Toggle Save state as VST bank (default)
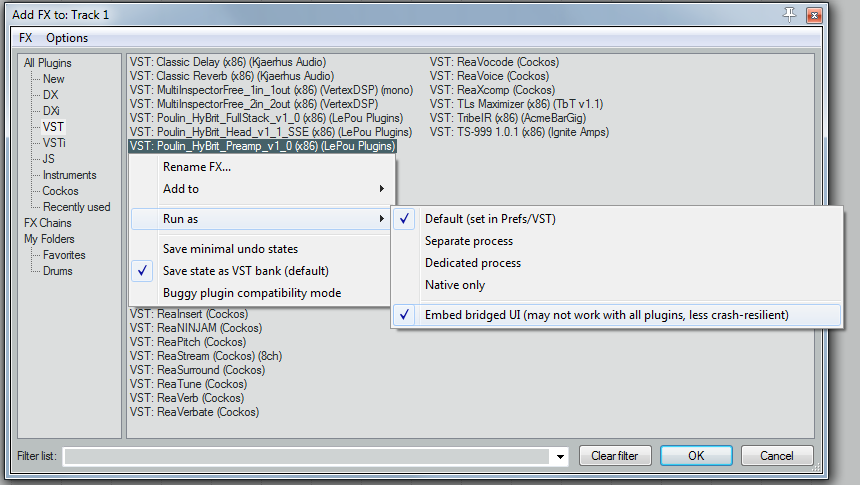860x485 pixels. point(262,270)
